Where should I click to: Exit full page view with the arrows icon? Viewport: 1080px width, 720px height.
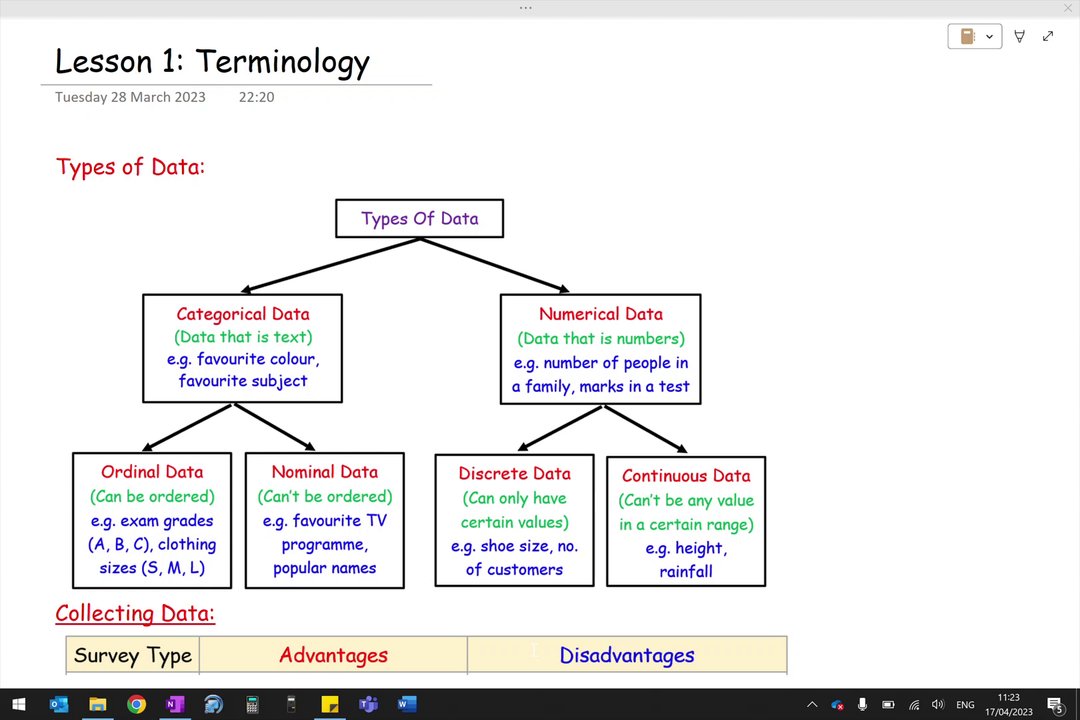pos(1048,37)
